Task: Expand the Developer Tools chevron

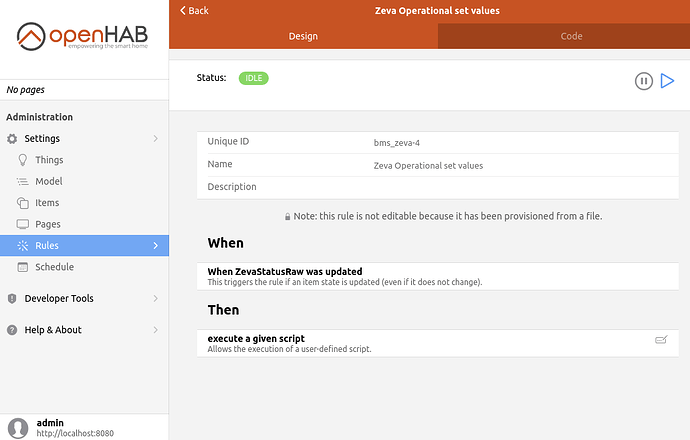Action: pos(155,299)
